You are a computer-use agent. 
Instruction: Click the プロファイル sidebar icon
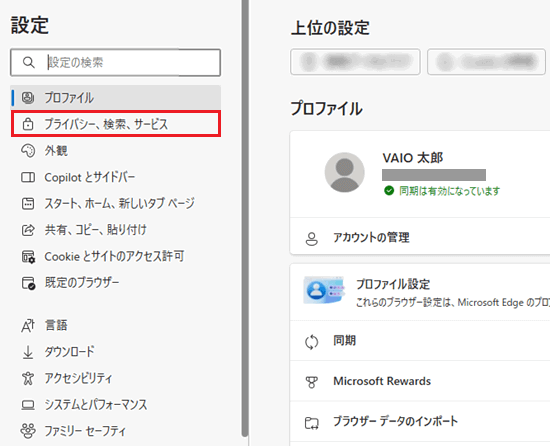(28, 97)
